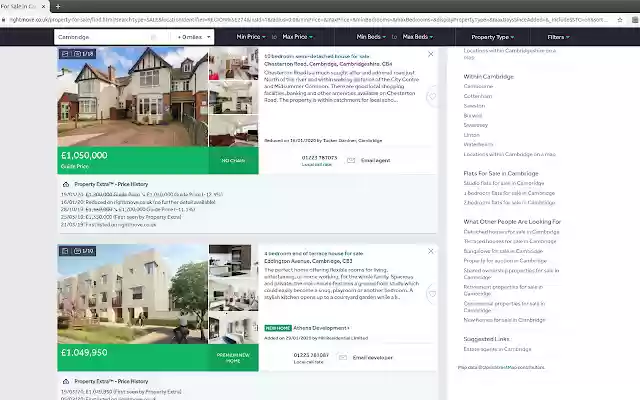
Task: Expand the Filters menu
Action: (x=558, y=37)
